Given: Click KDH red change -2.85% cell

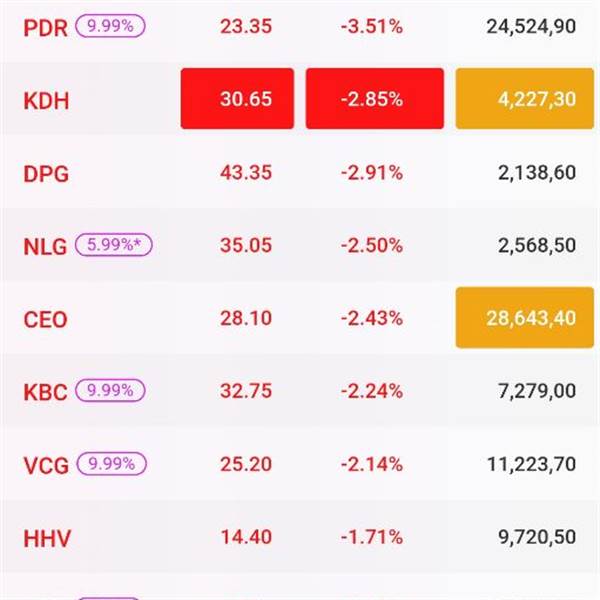Looking at the screenshot, I should (374, 99).
